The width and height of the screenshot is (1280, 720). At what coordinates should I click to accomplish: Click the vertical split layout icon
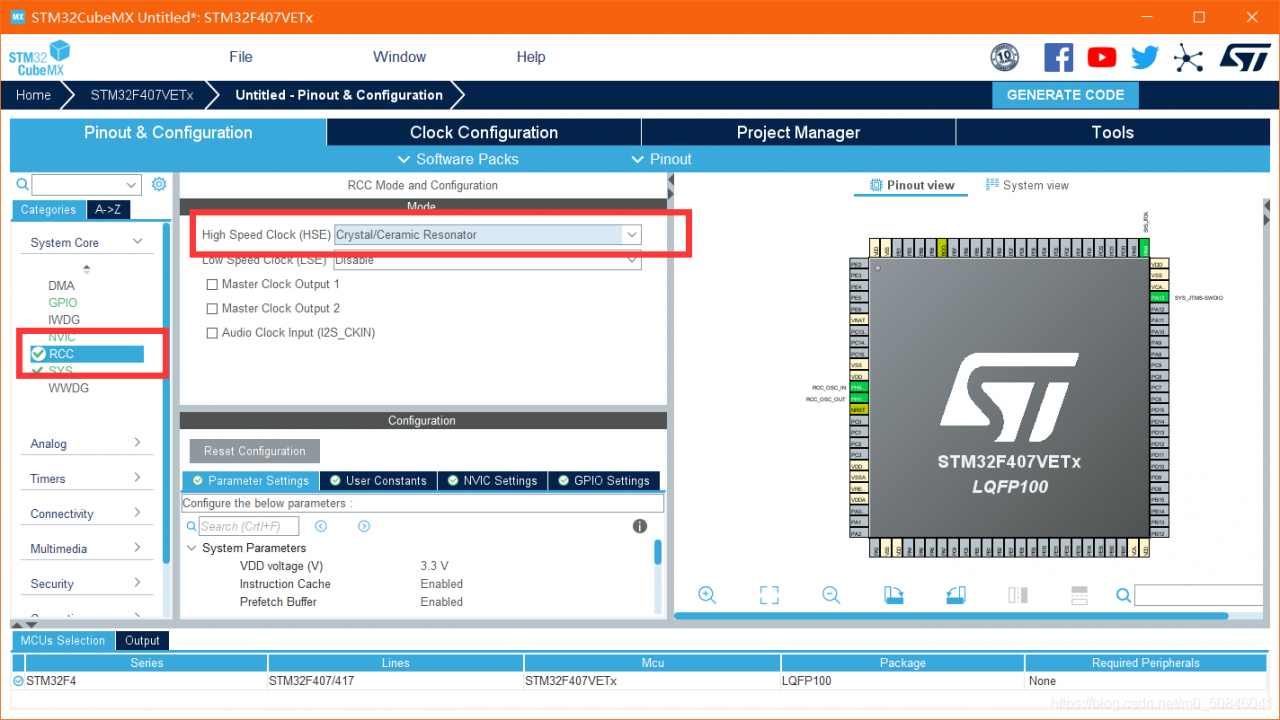pyautogui.click(x=1079, y=595)
